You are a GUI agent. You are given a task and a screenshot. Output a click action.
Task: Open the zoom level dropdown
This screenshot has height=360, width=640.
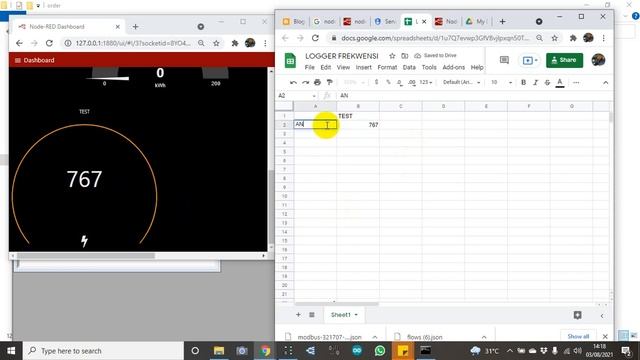353,82
